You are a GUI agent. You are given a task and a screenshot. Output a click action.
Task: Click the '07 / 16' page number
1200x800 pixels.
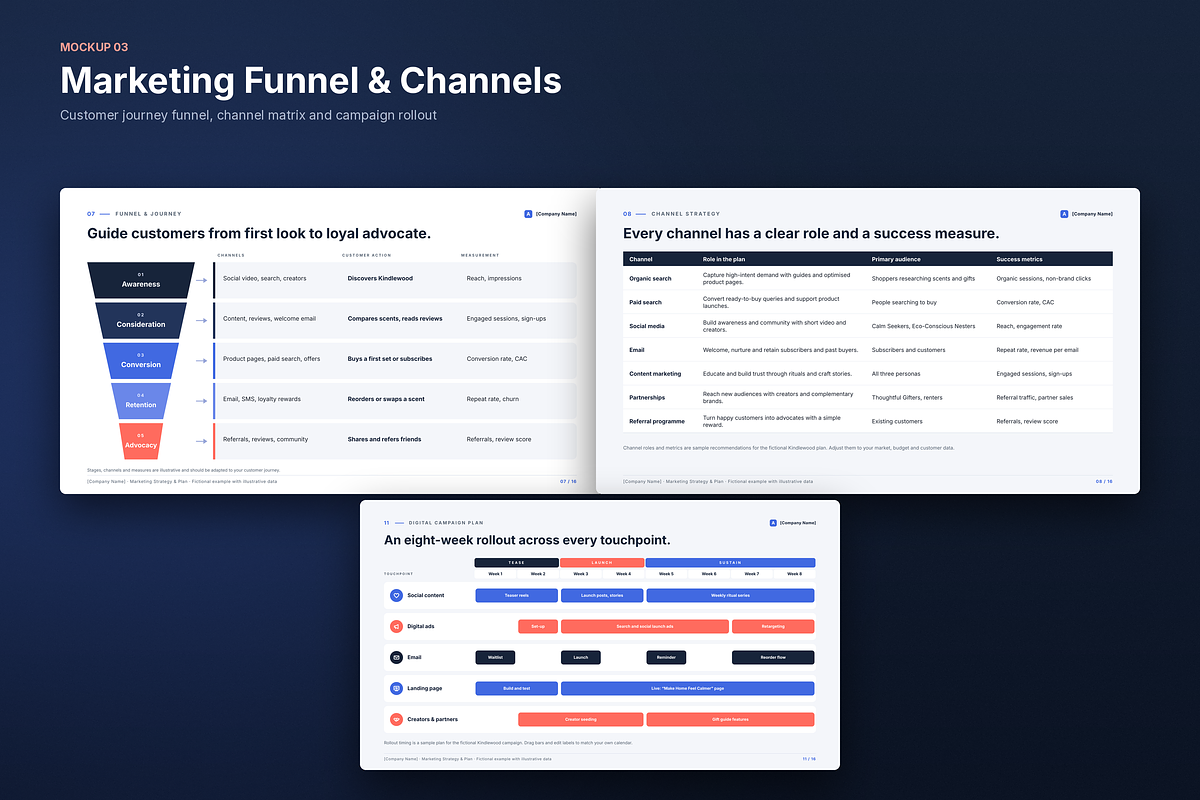568,481
